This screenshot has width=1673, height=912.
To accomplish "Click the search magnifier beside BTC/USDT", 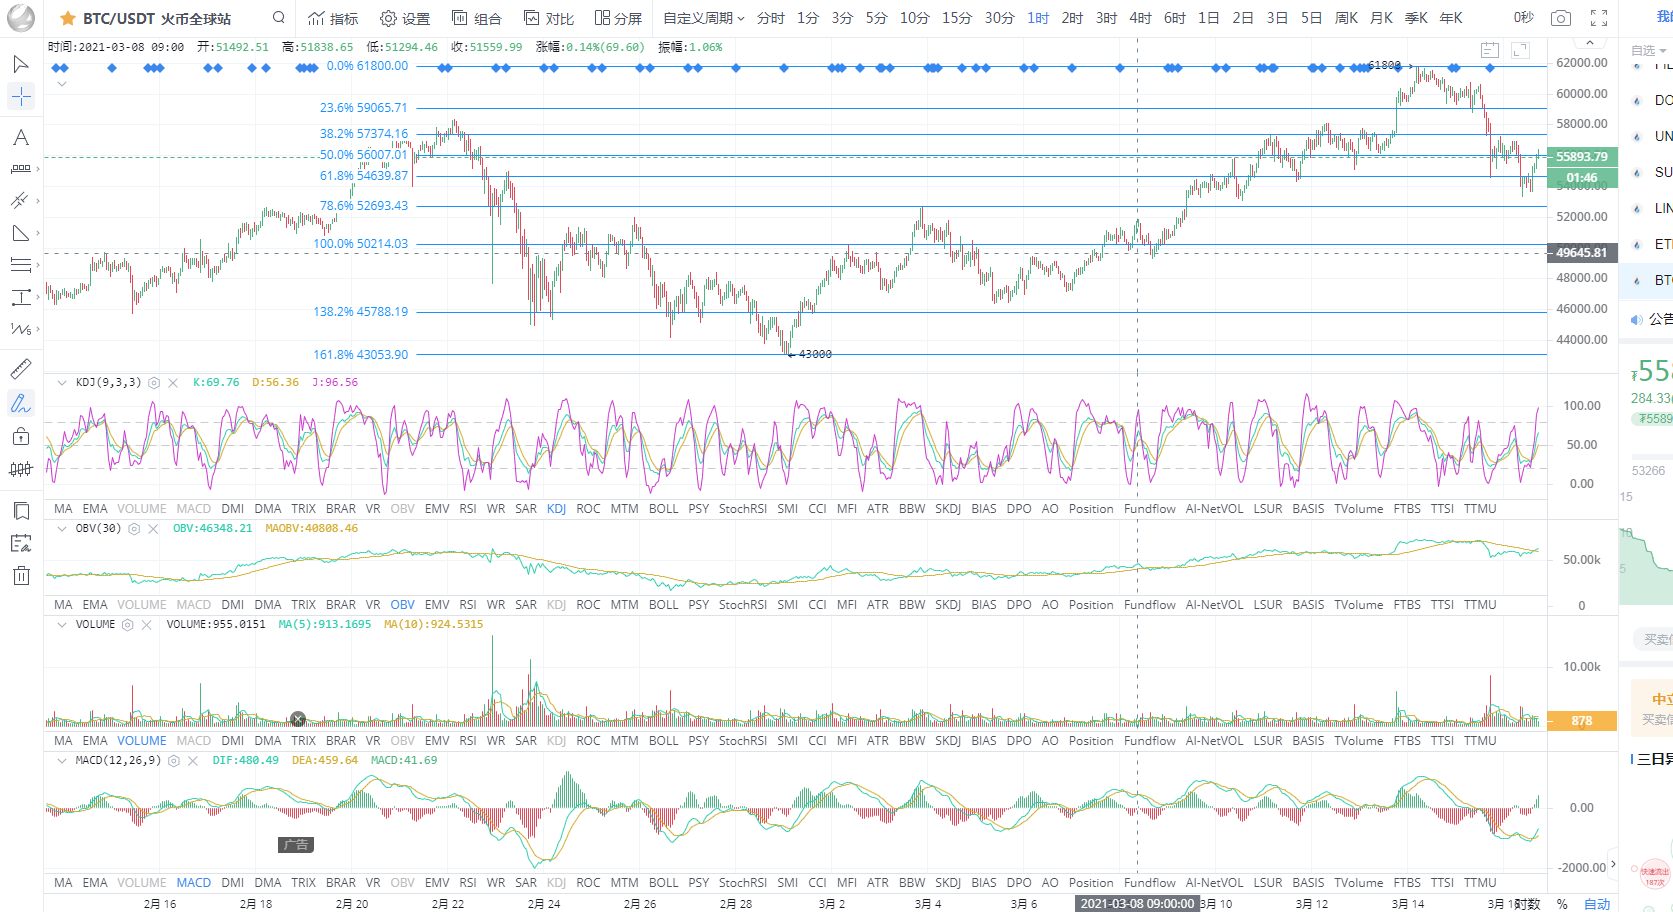I will pos(279,18).
